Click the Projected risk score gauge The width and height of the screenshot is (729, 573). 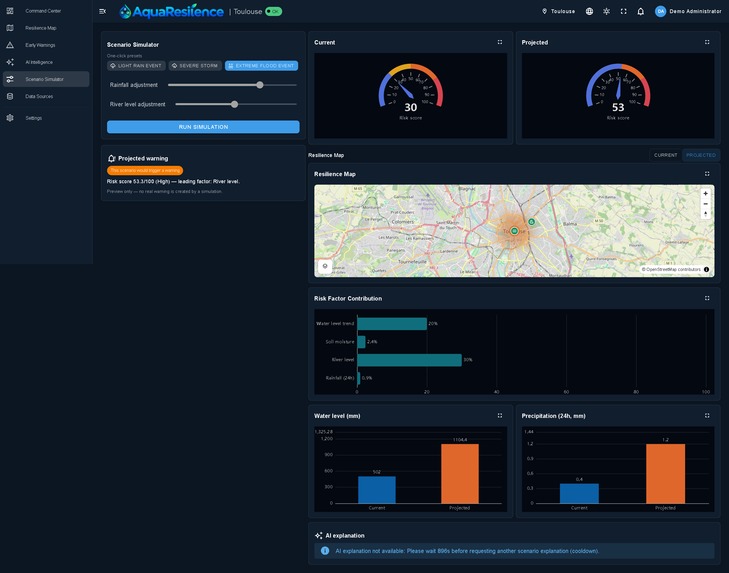[618, 92]
